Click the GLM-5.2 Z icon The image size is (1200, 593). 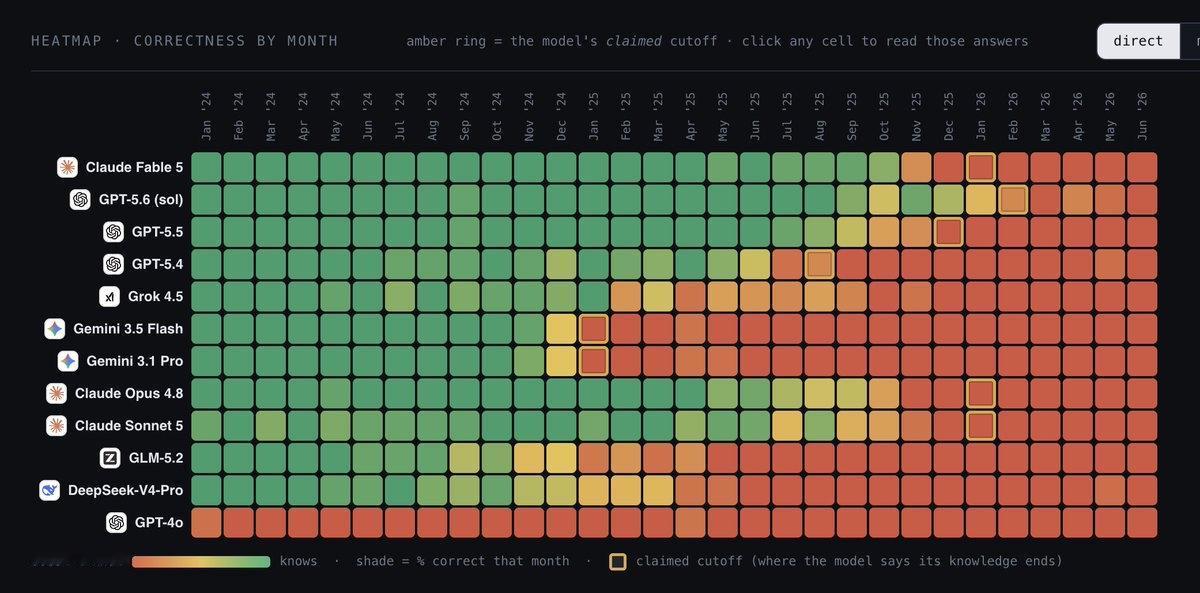(109, 458)
